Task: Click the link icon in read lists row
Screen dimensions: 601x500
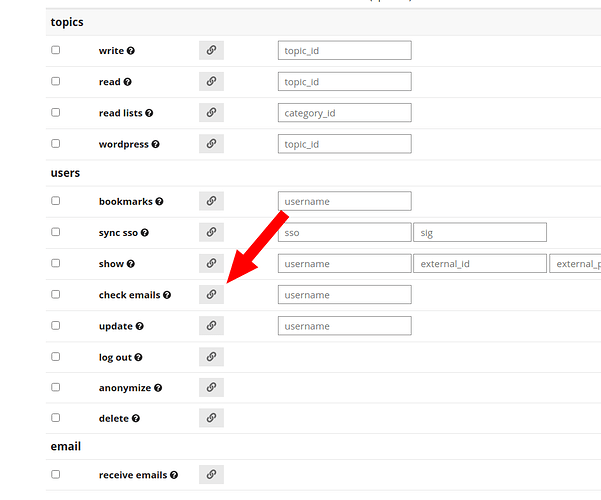Action: click(211, 112)
